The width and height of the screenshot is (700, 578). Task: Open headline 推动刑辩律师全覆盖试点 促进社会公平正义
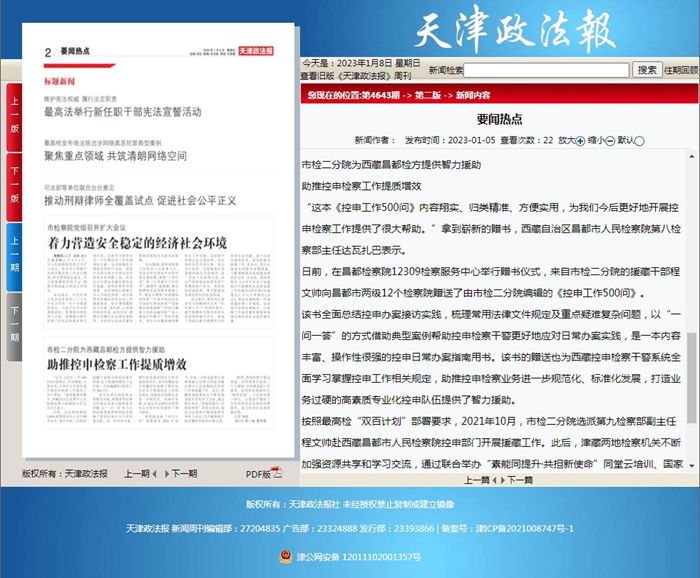140,200
